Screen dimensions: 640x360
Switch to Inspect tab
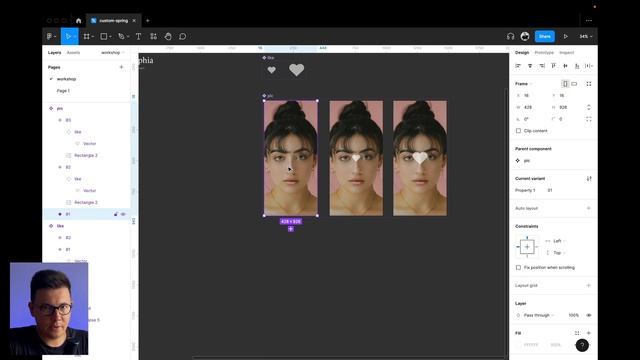tap(567, 53)
